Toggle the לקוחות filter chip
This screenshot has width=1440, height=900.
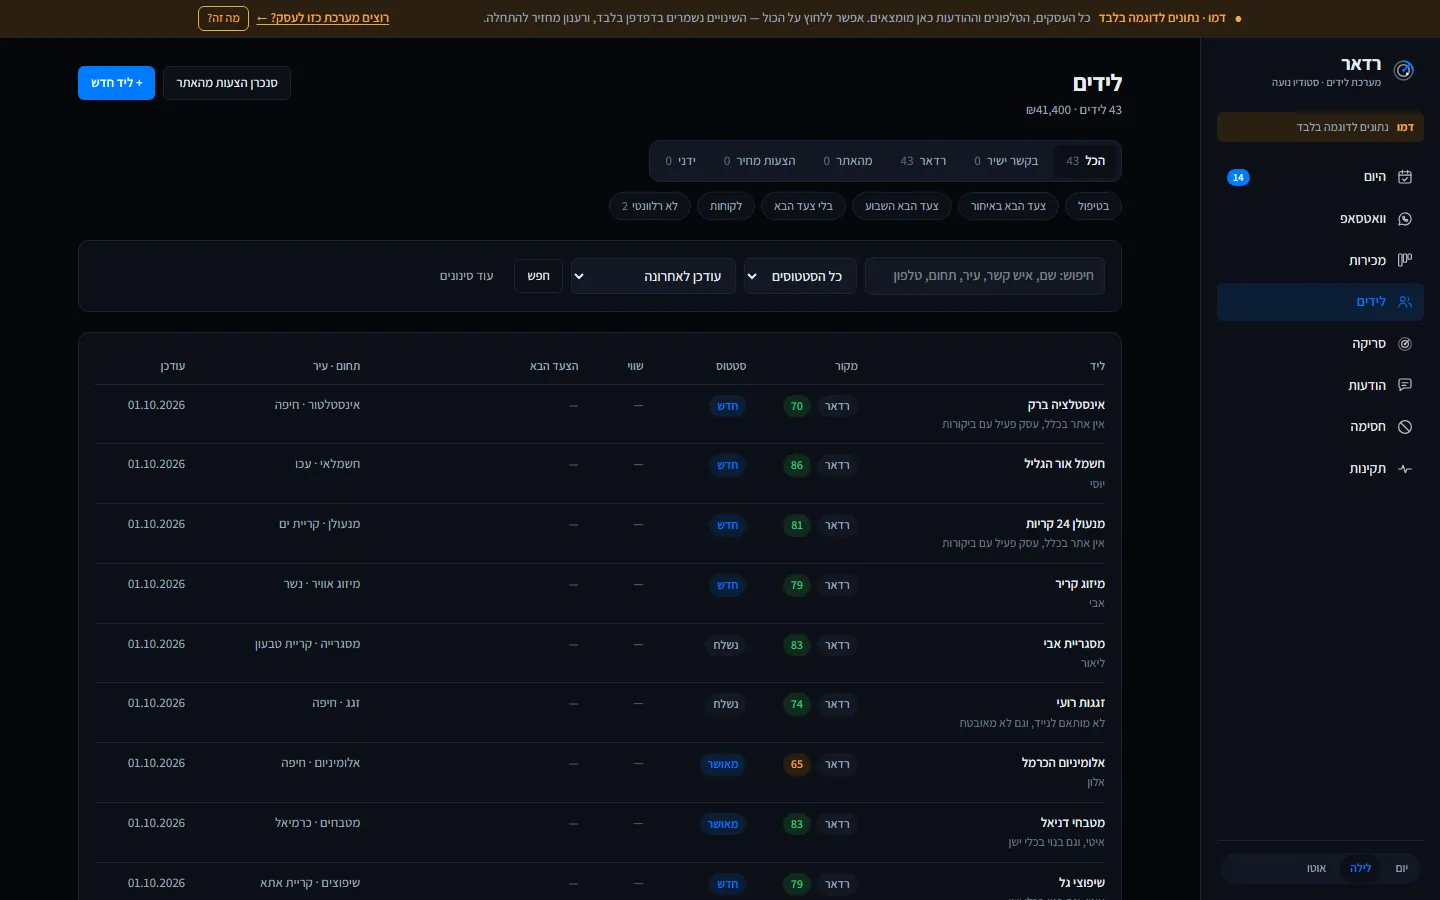click(726, 206)
